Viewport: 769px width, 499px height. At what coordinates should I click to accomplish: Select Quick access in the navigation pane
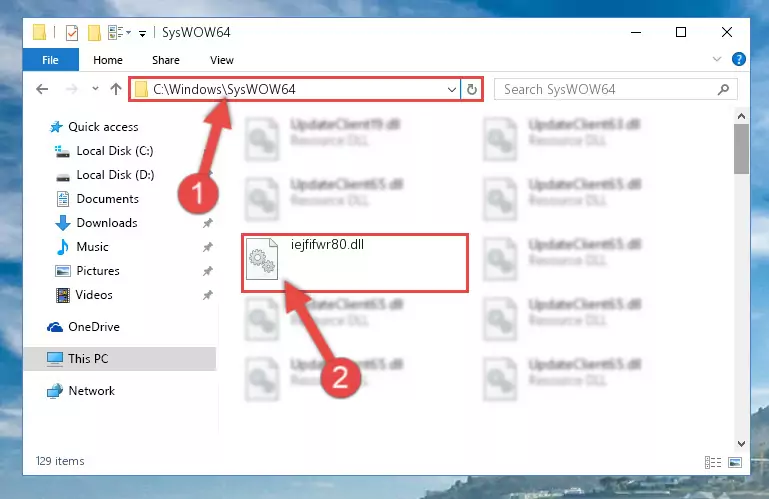pos(103,127)
